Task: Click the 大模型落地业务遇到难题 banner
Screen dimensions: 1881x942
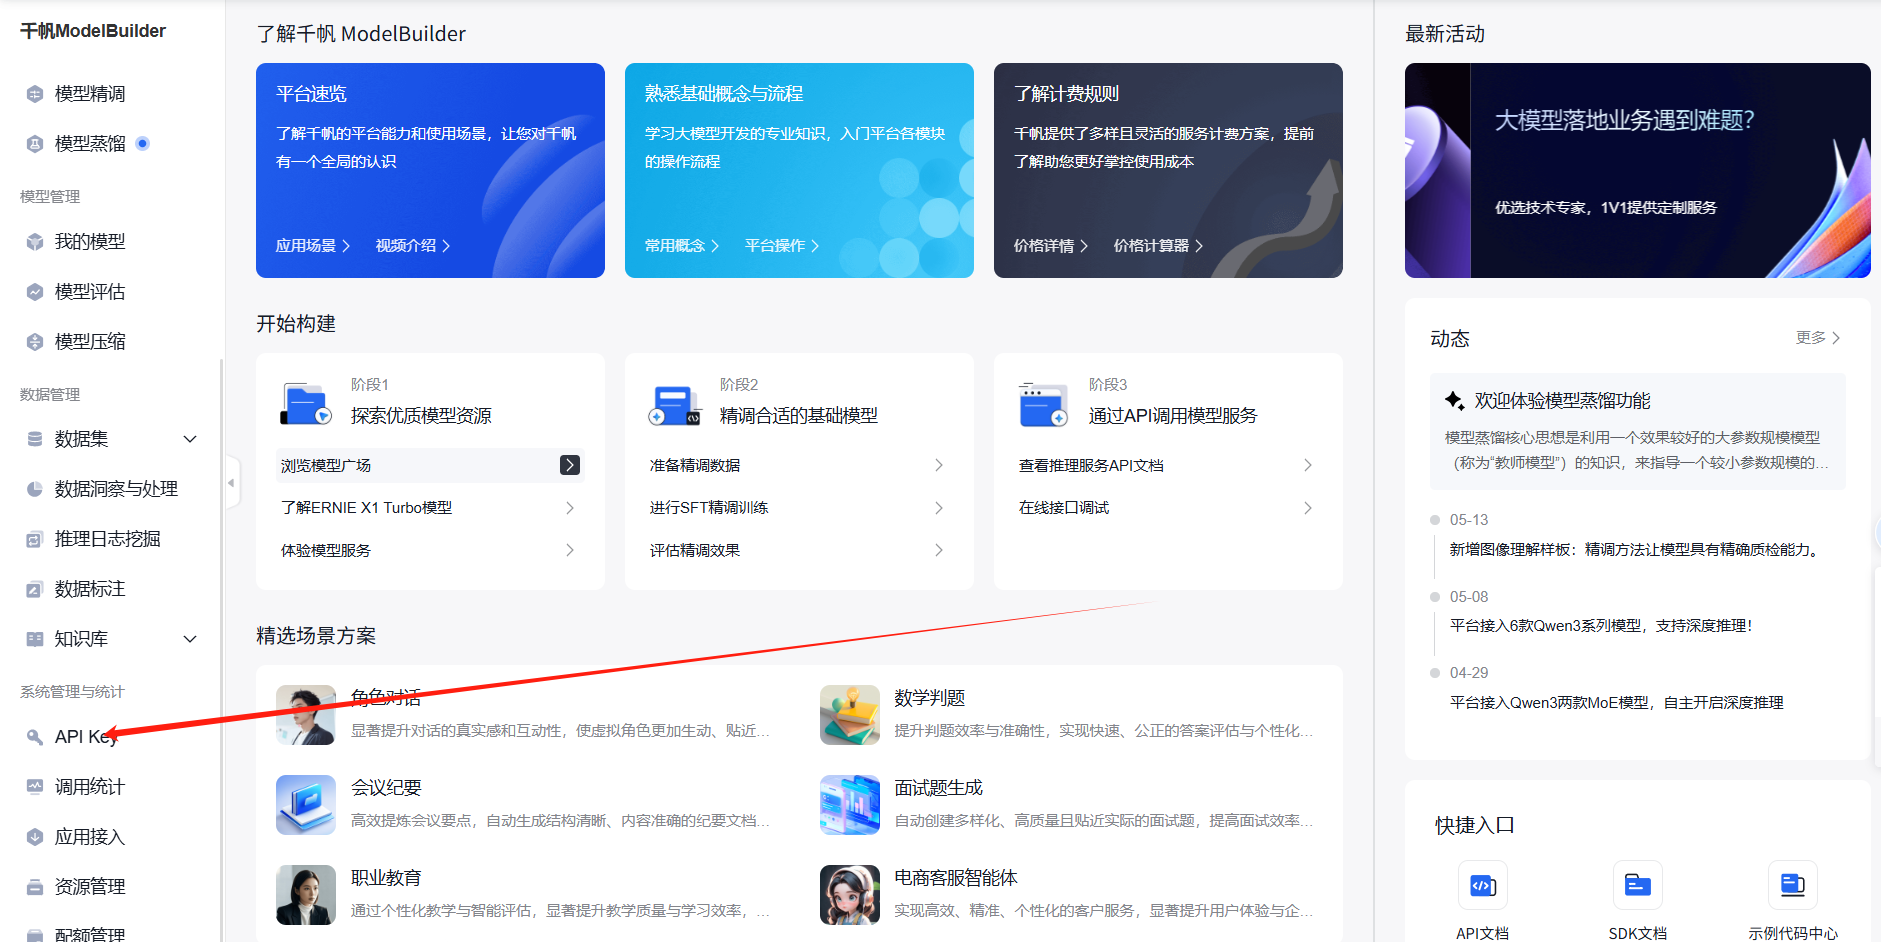Action: point(1637,170)
